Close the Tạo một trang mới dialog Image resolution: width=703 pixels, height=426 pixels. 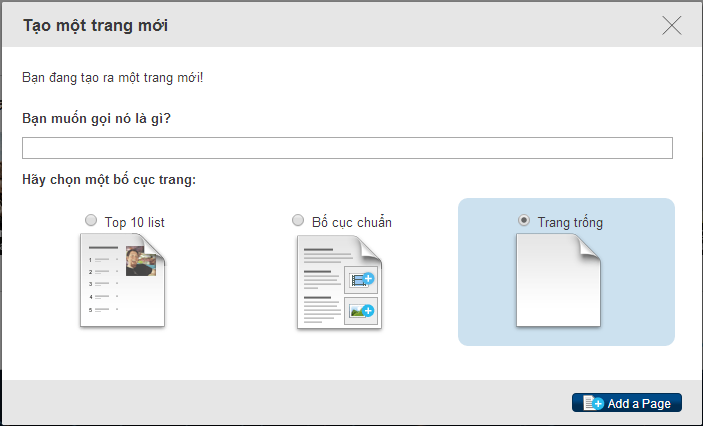coord(671,25)
